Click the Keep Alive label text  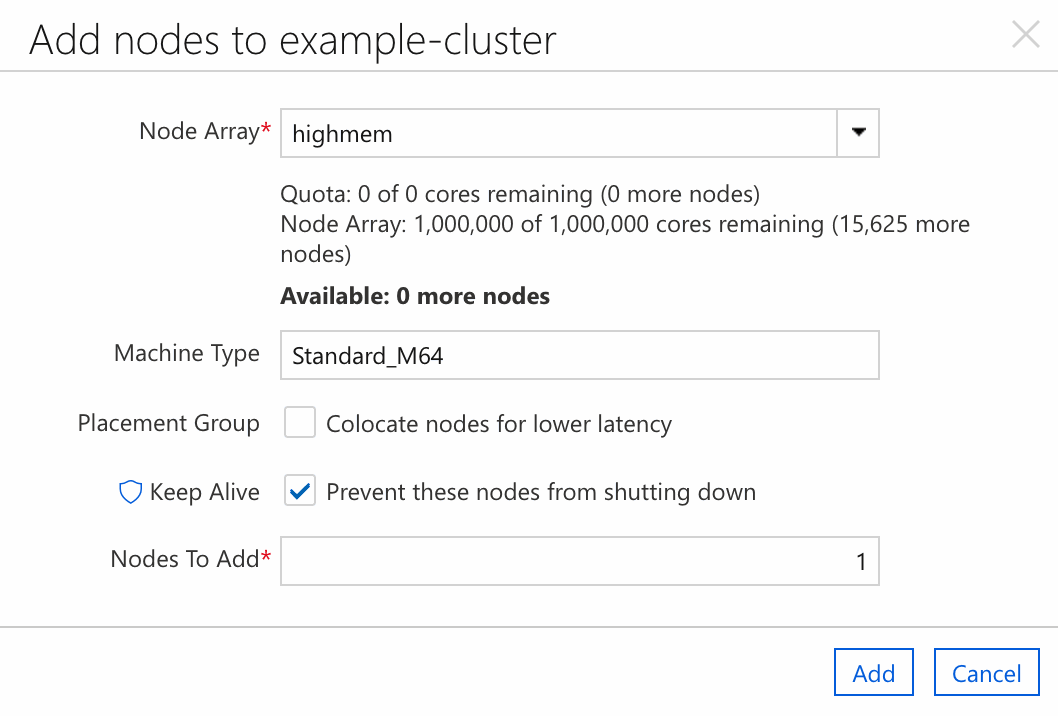(204, 491)
